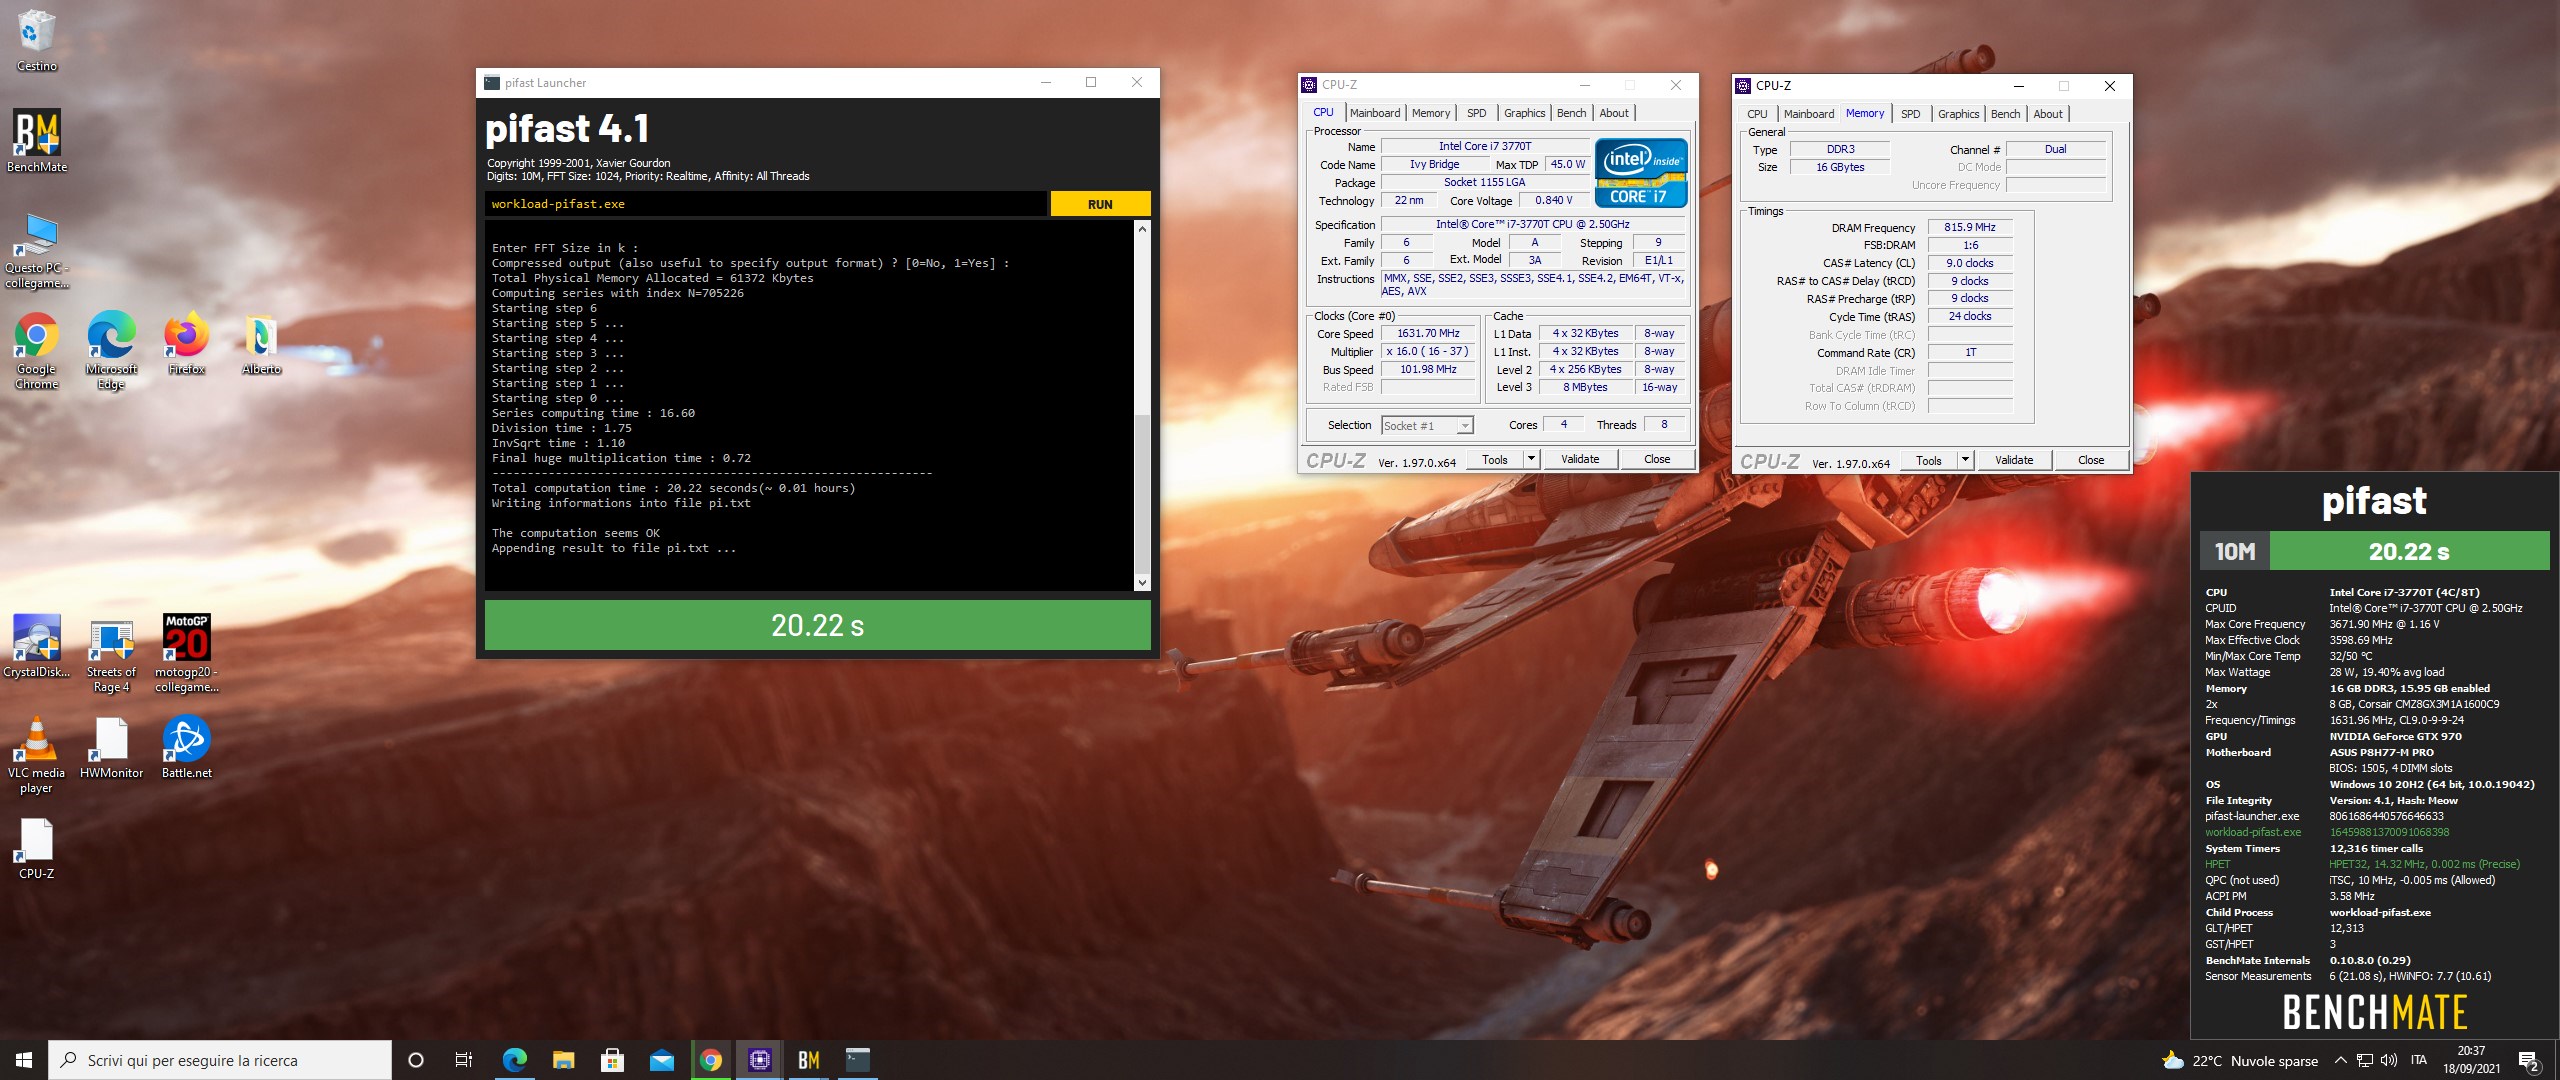
Task: Expand Tools dropdown arrow in left CPU-Z
Action: pyautogui.click(x=1530, y=459)
